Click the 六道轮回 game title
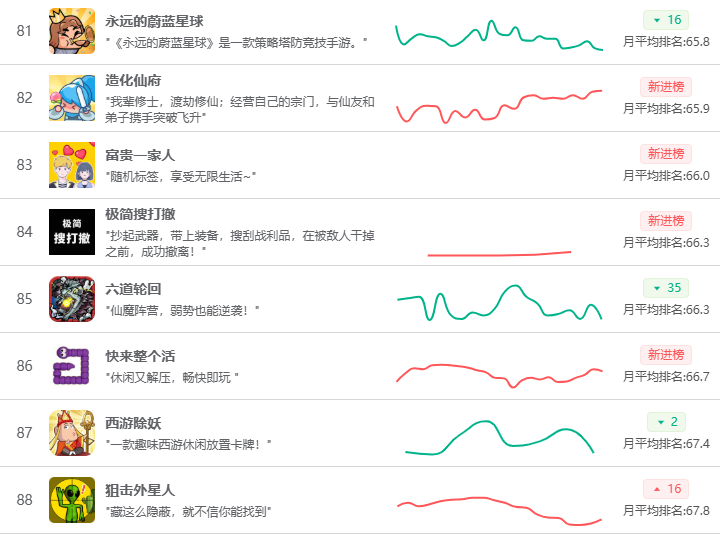Screen dimensions: 720x541 click(x=134, y=290)
